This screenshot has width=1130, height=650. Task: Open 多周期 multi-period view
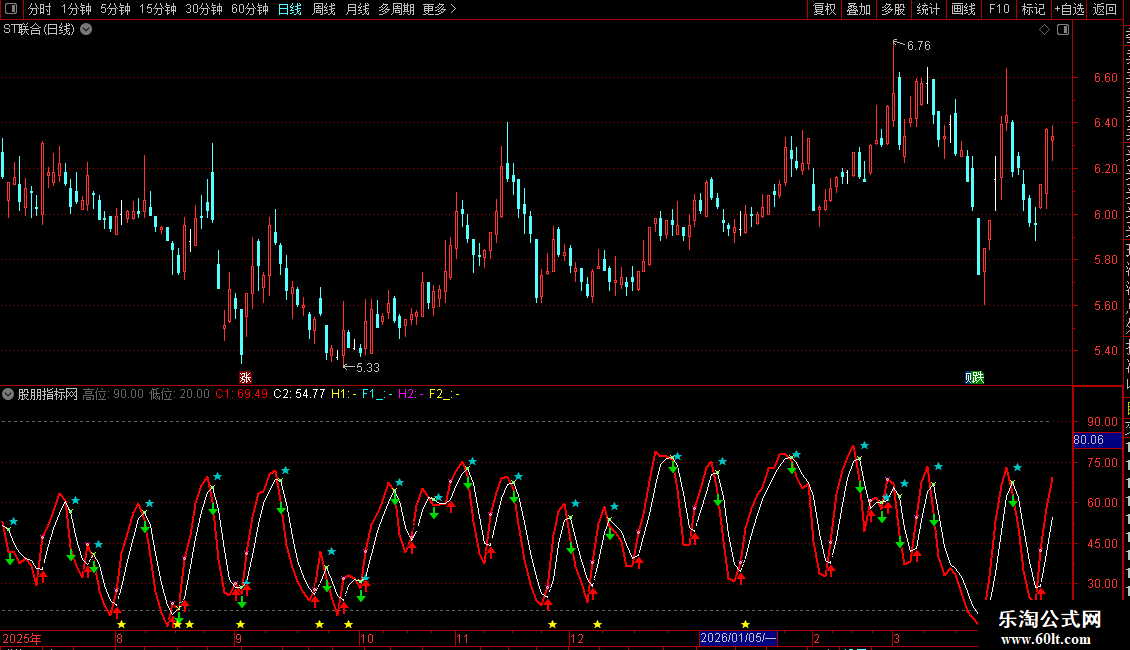(x=396, y=9)
